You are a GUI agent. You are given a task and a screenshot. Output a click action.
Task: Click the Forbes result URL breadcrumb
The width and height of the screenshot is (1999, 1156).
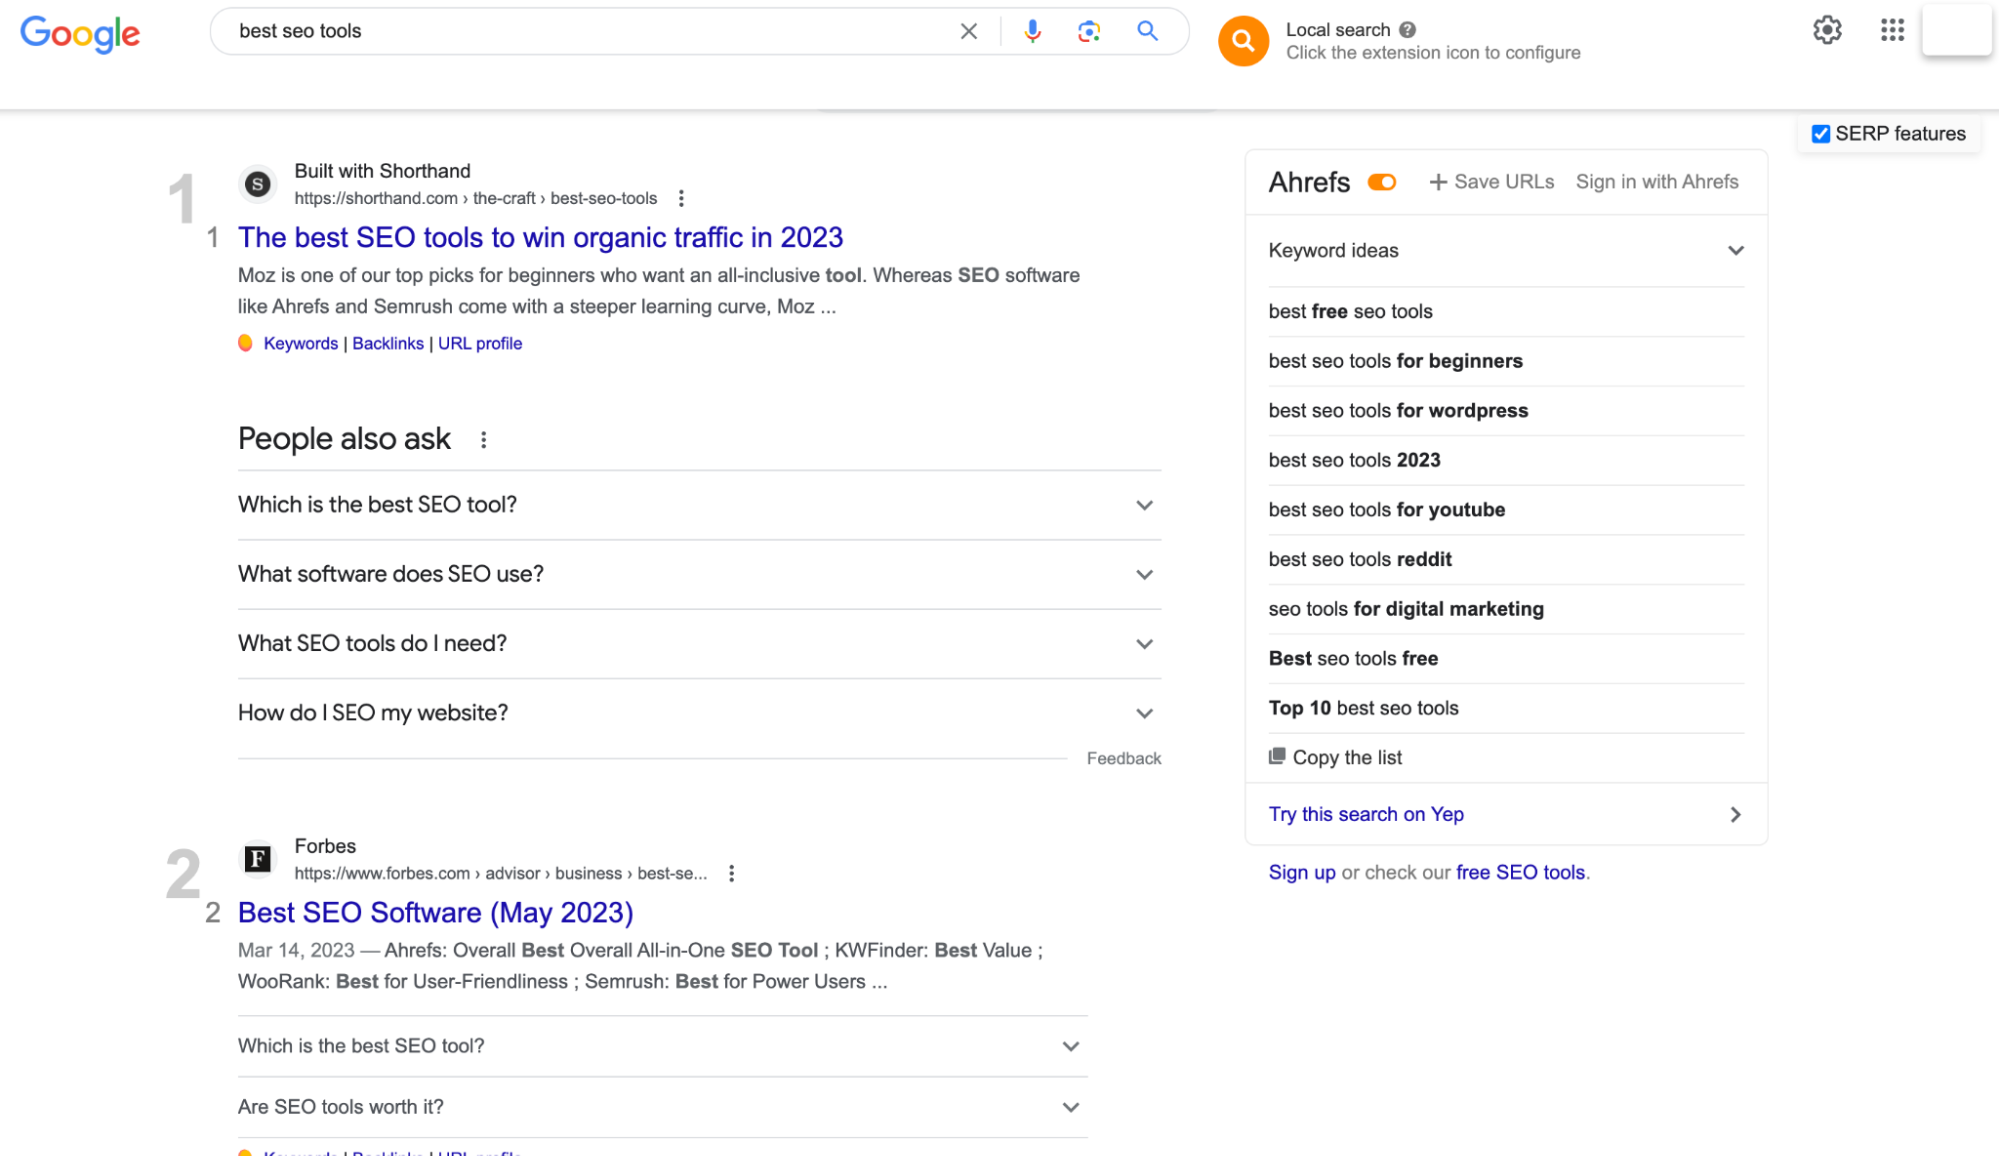[x=500, y=873]
